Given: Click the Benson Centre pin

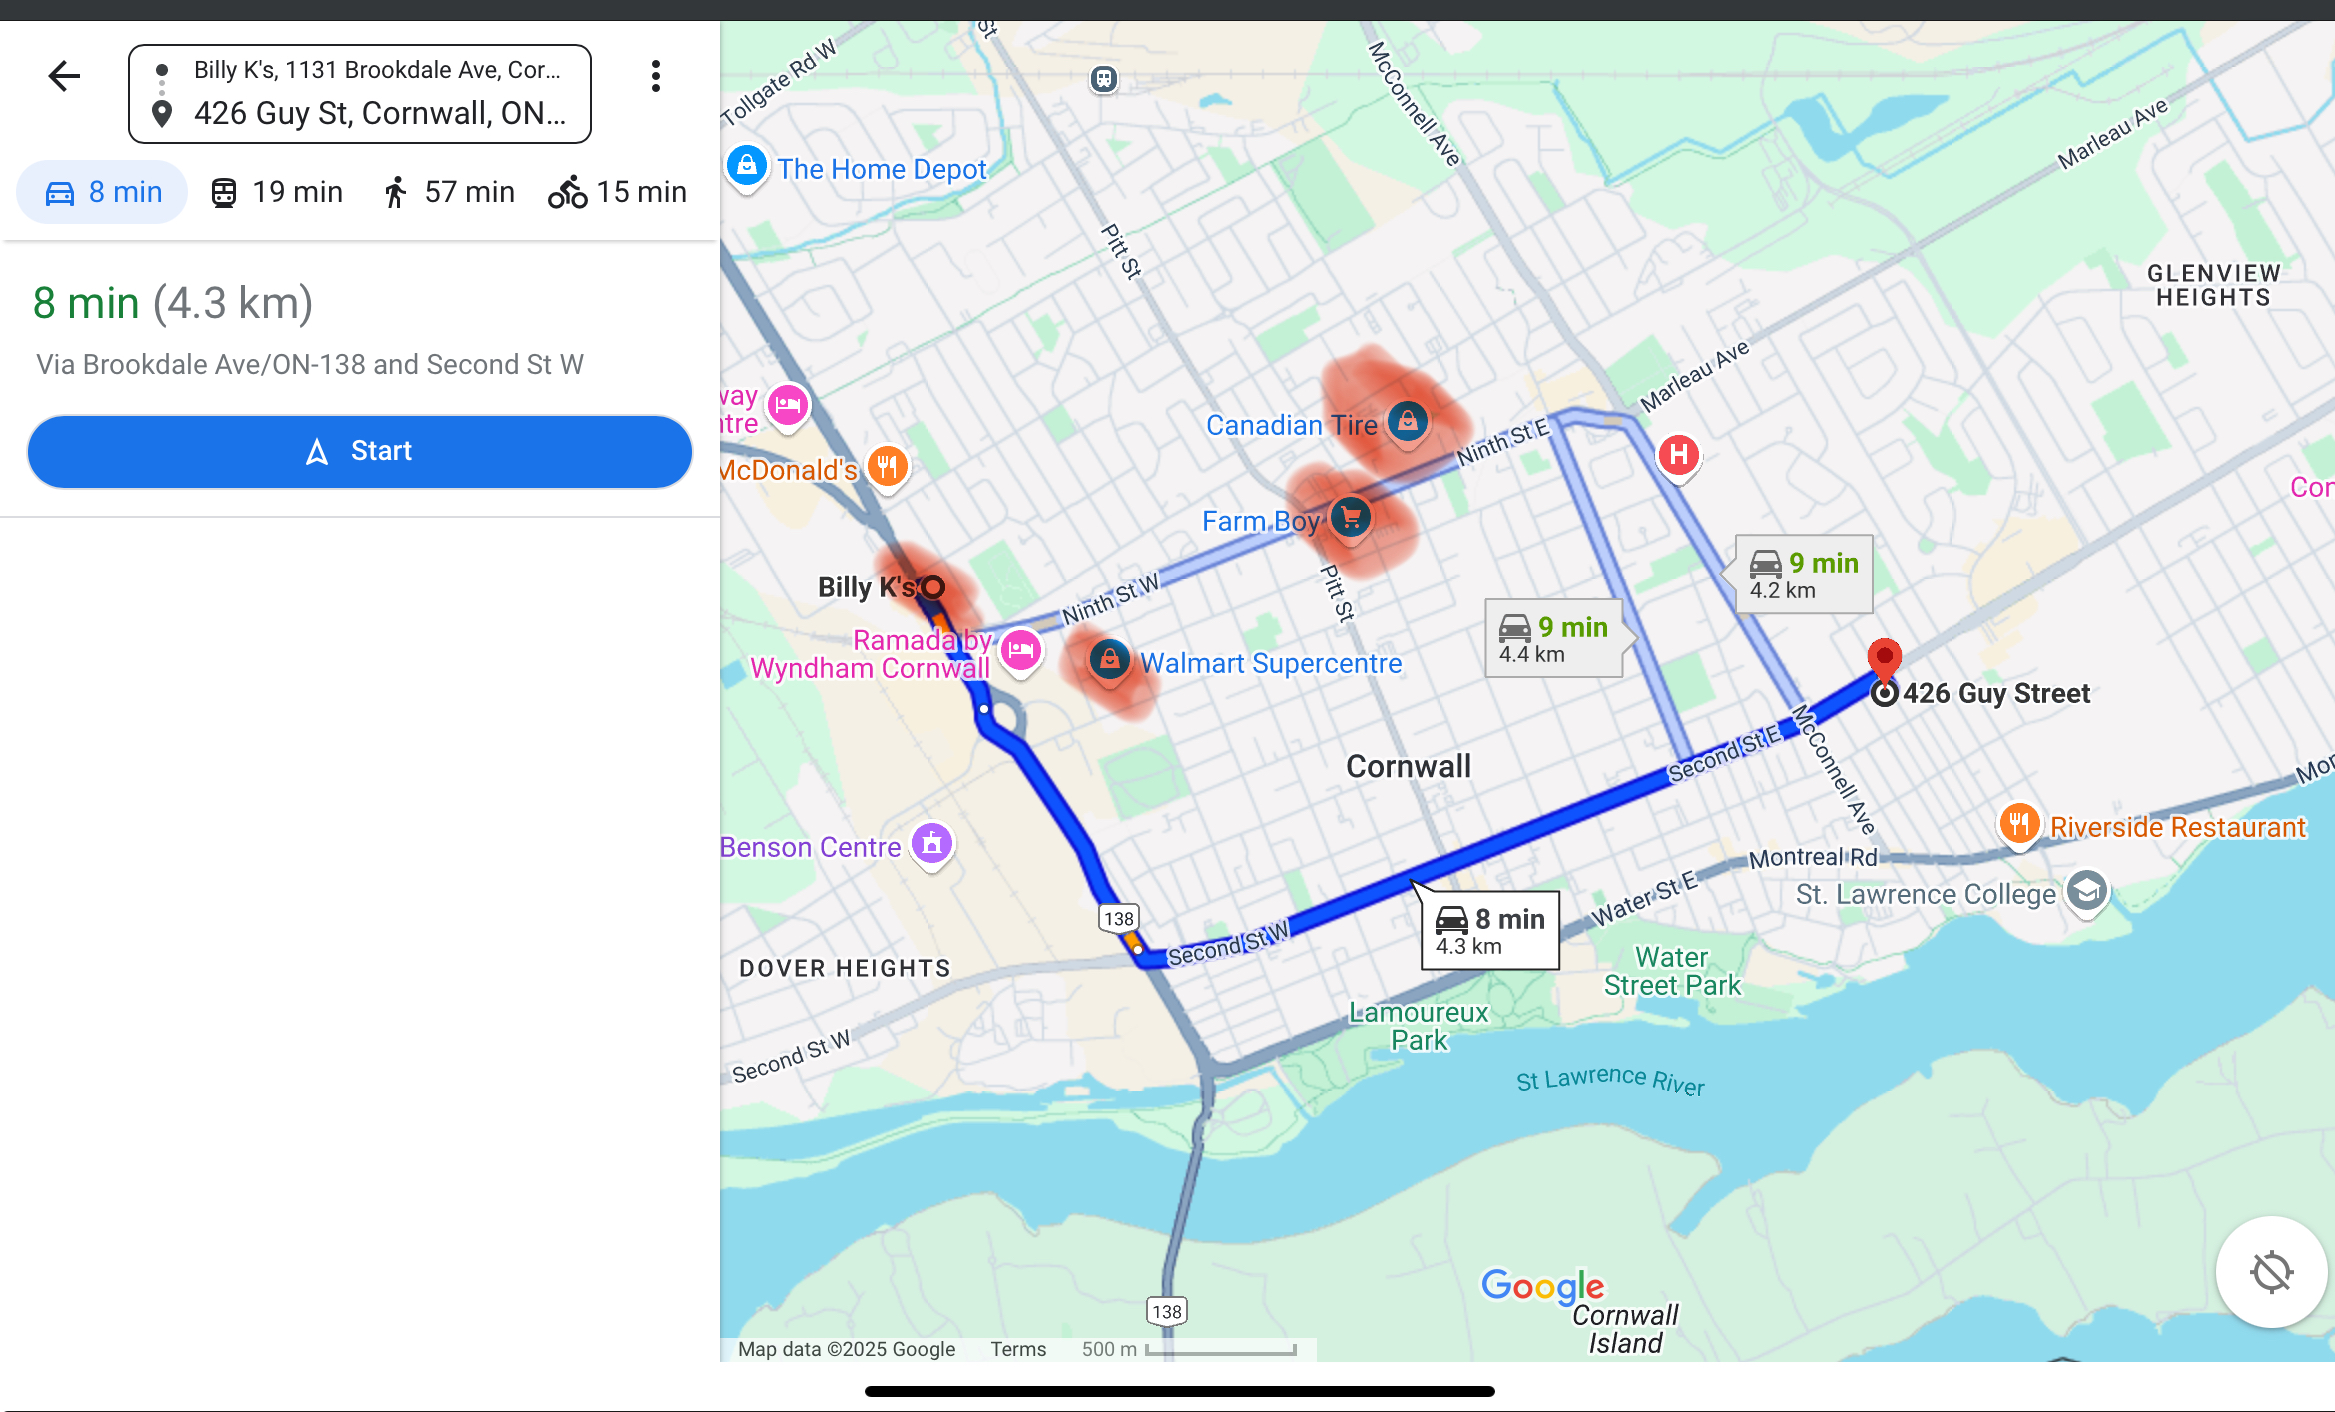Looking at the screenshot, I should pyautogui.click(x=932, y=845).
